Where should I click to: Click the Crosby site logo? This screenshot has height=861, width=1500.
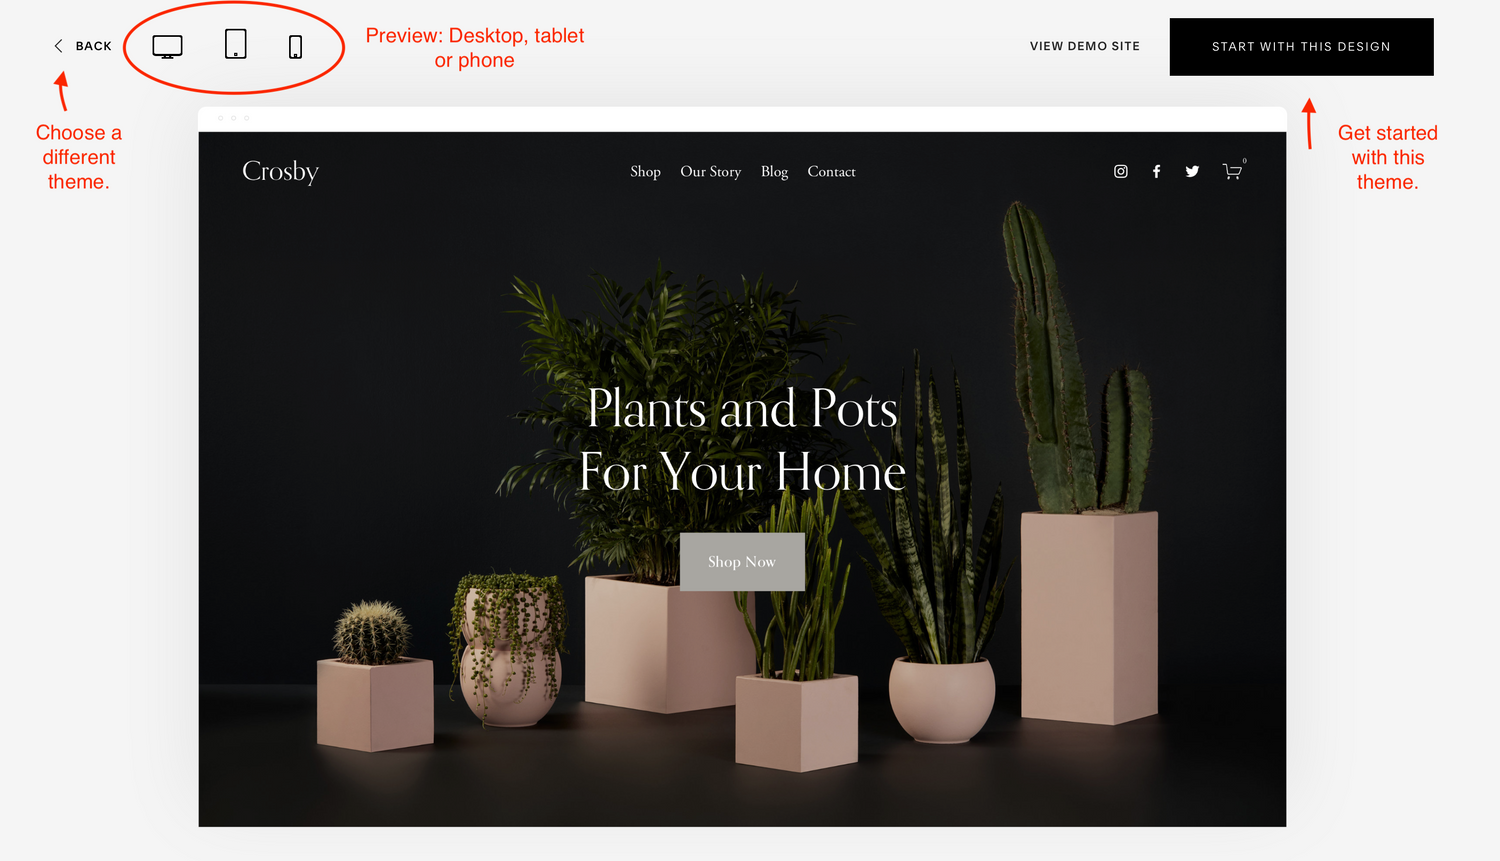point(280,172)
